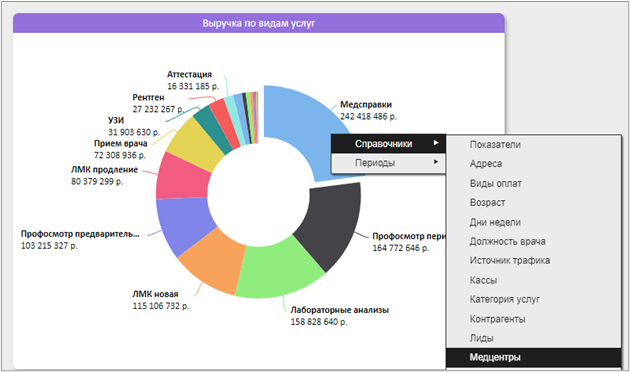The width and height of the screenshot is (630, 372).
Task: Select the highlighted Медцентры item
Action: 534,357
